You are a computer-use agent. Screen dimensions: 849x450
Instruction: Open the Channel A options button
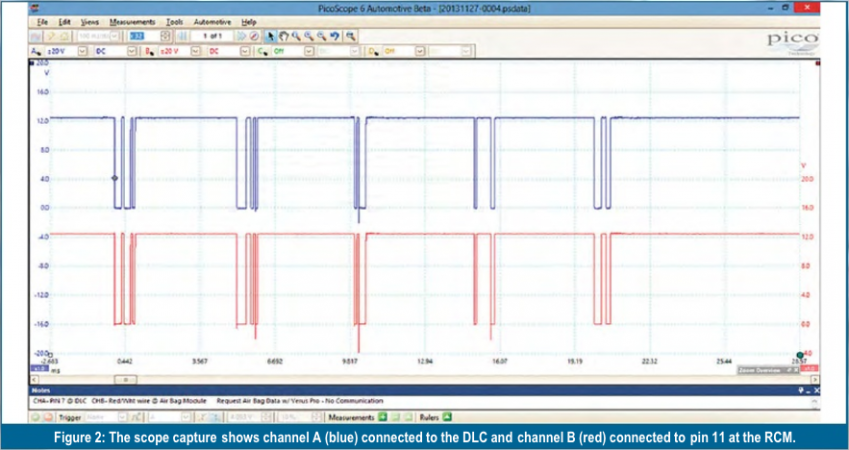click(37, 50)
